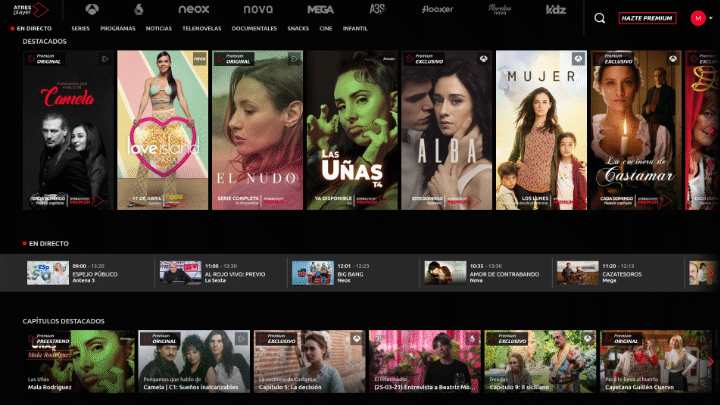Image resolution: width=720 pixels, height=405 pixels.
Task: Open the Neox channel logo
Action: click(x=194, y=9)
